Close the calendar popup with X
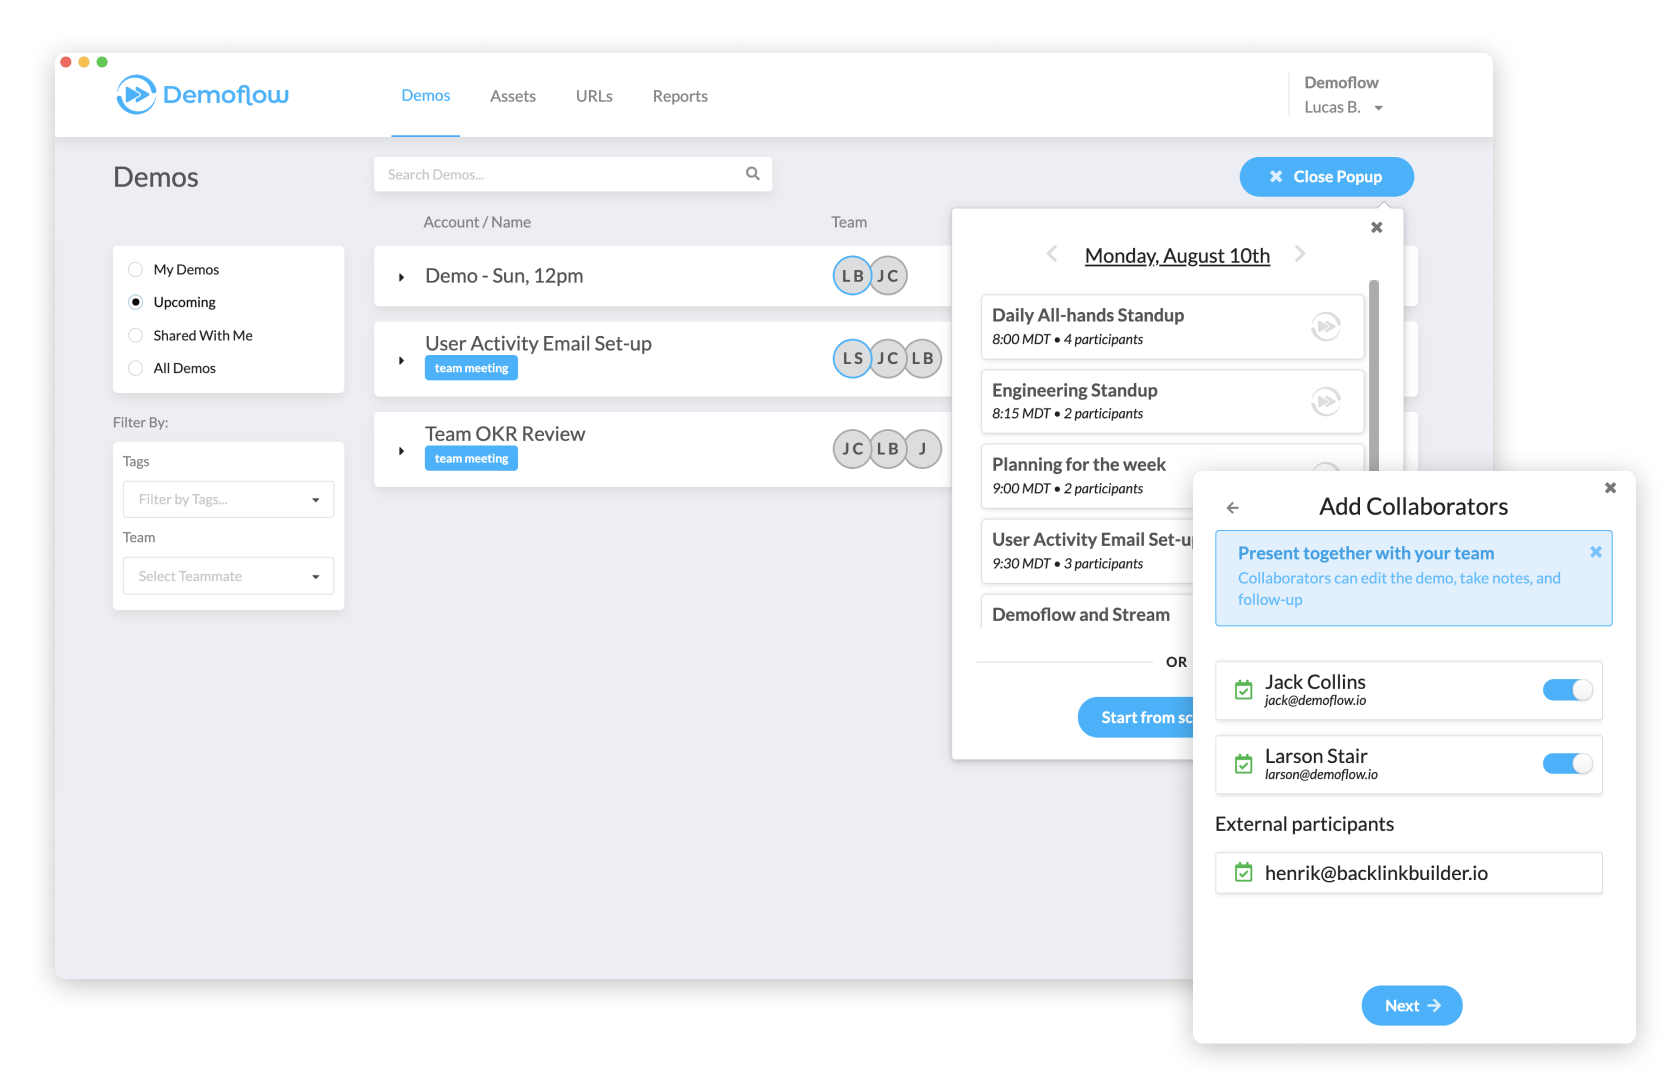The image size is (1668, 1088). [x=1377, y=228]
